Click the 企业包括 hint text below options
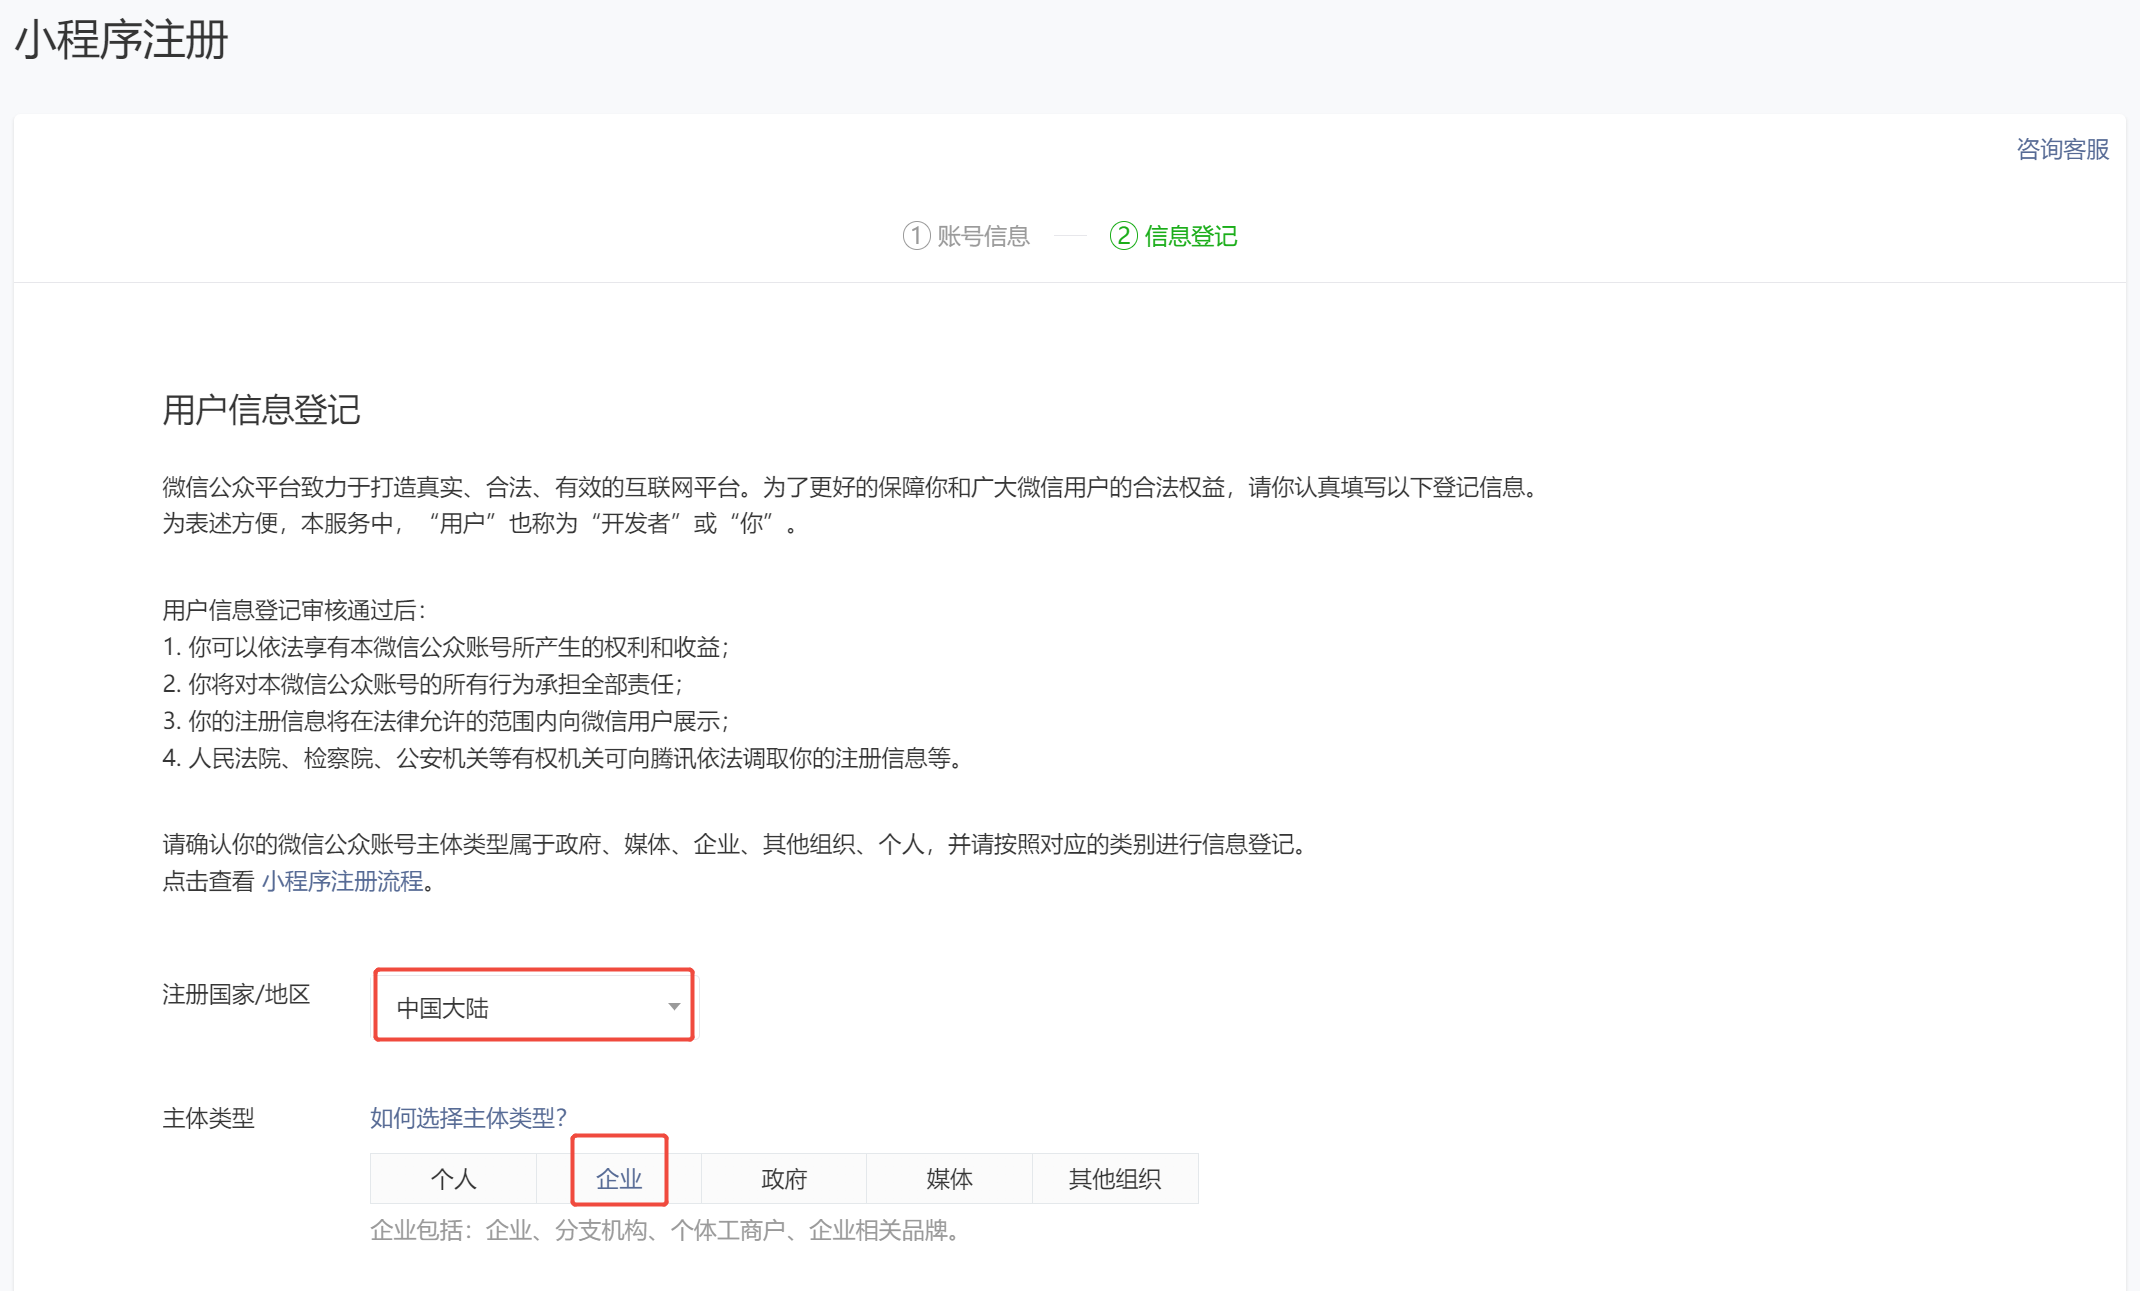The height and width of the screenshot is (1291, 2140). point(666,1231)
